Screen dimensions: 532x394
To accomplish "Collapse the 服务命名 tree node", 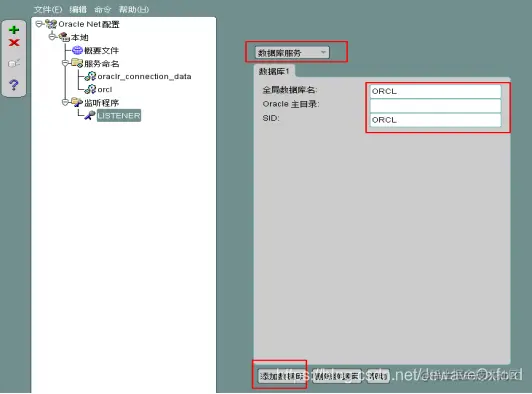I will pyautogui.click(x=65, y=63).
